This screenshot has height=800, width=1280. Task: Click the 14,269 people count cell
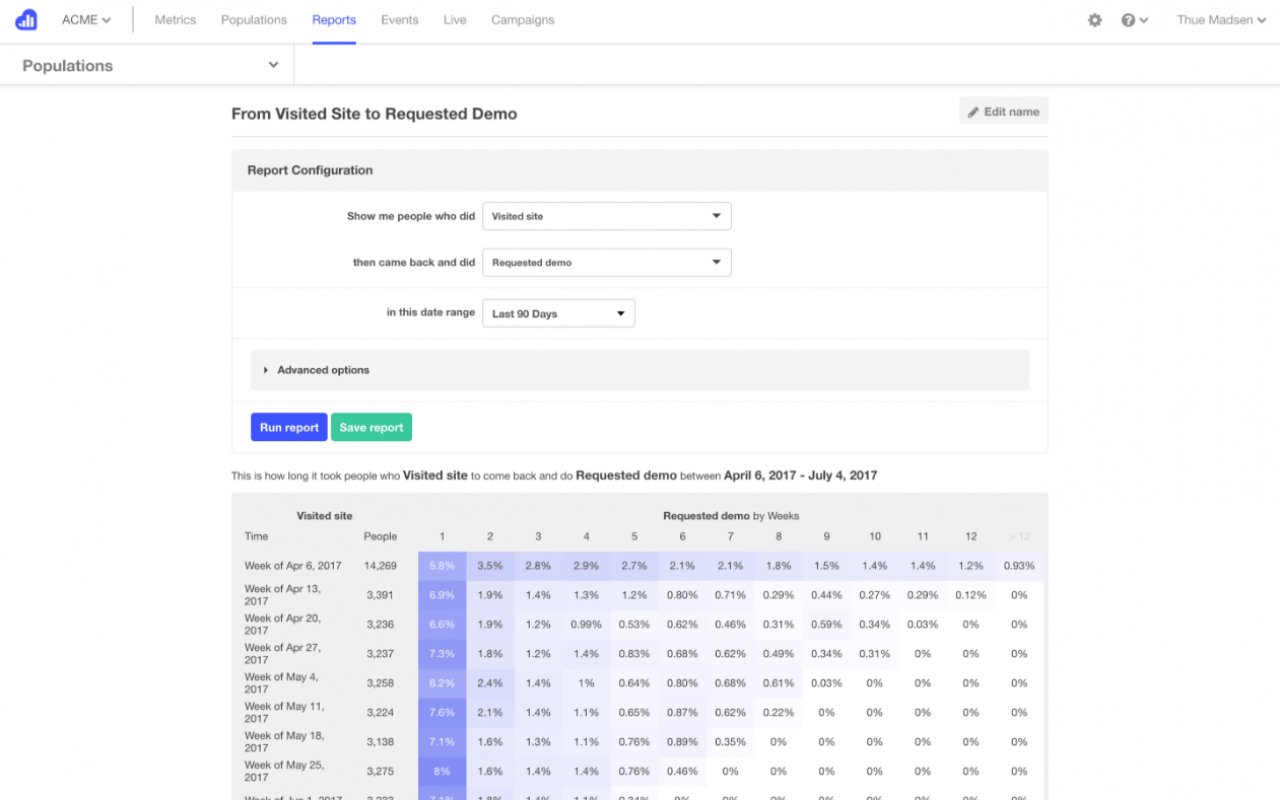point(380,566)
